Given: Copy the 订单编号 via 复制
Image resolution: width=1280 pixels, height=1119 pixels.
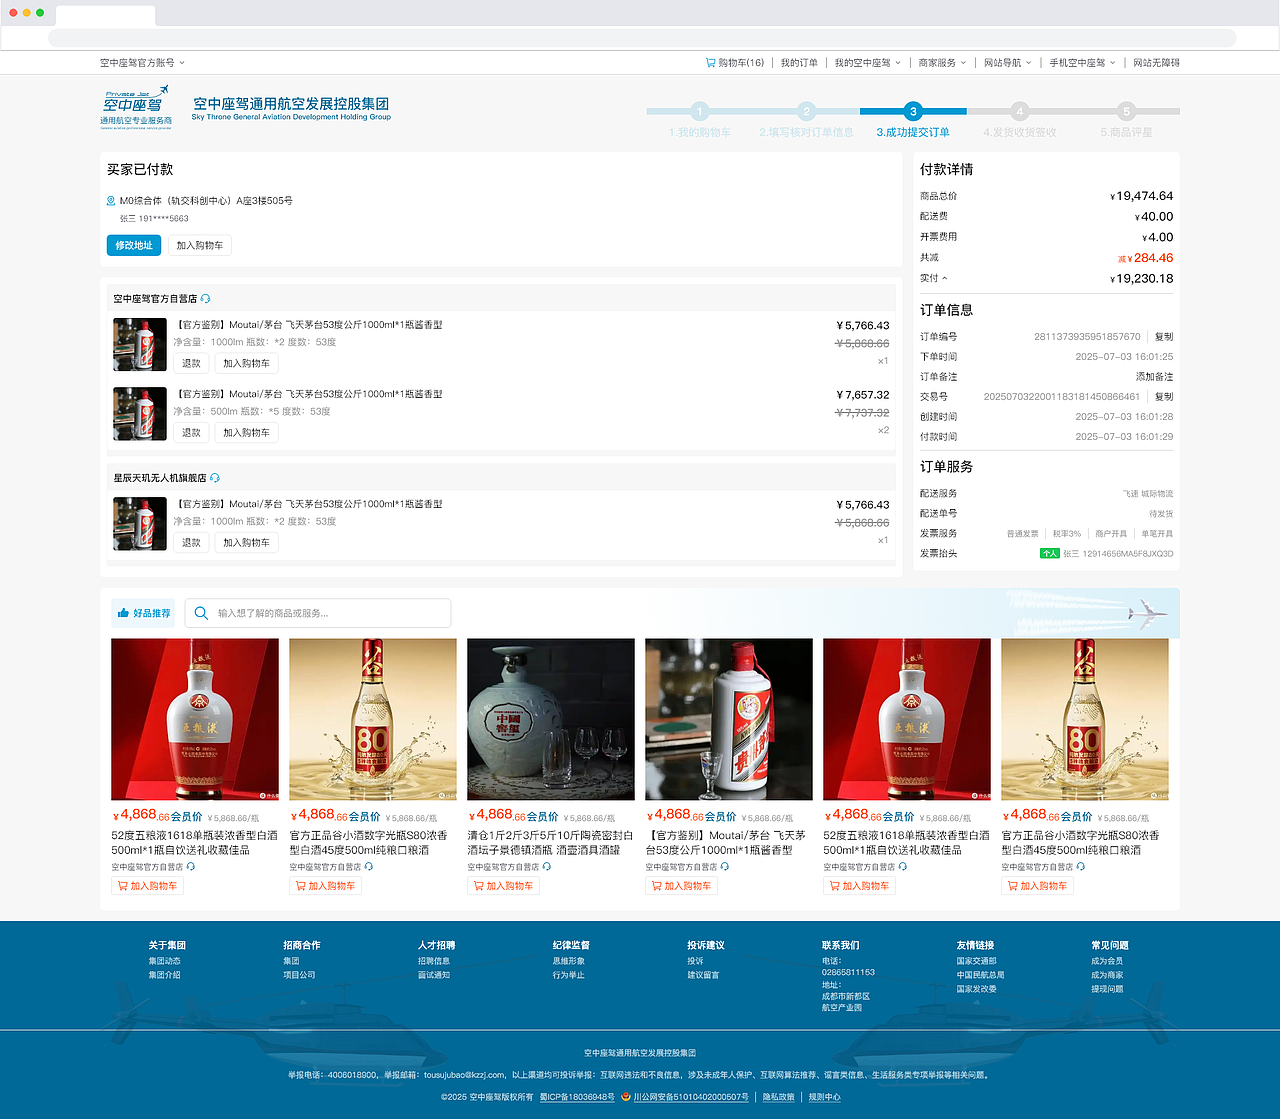Looking at the screenshot, I should [1164, 337].
